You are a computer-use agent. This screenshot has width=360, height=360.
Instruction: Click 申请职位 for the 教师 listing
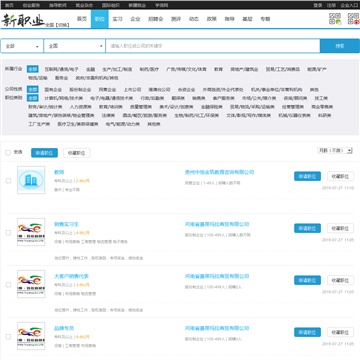307,176
